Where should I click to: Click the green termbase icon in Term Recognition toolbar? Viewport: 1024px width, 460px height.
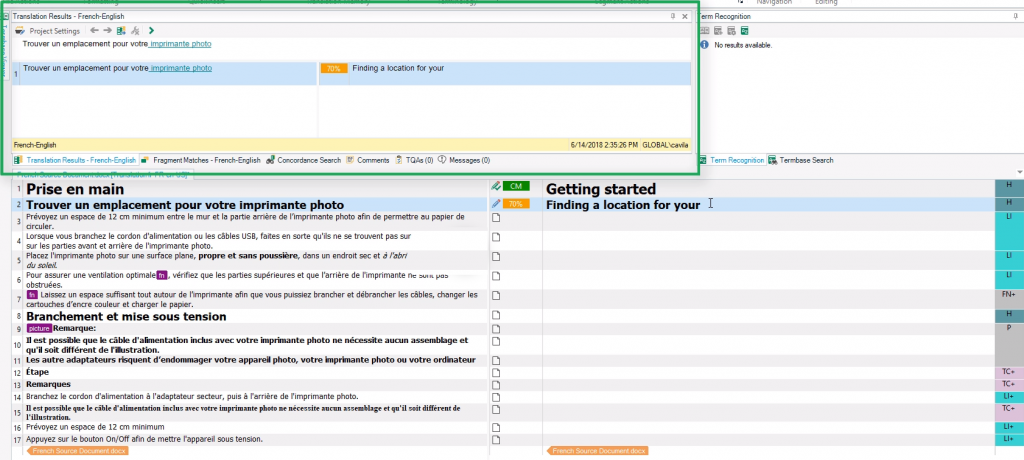click(744, 31)
